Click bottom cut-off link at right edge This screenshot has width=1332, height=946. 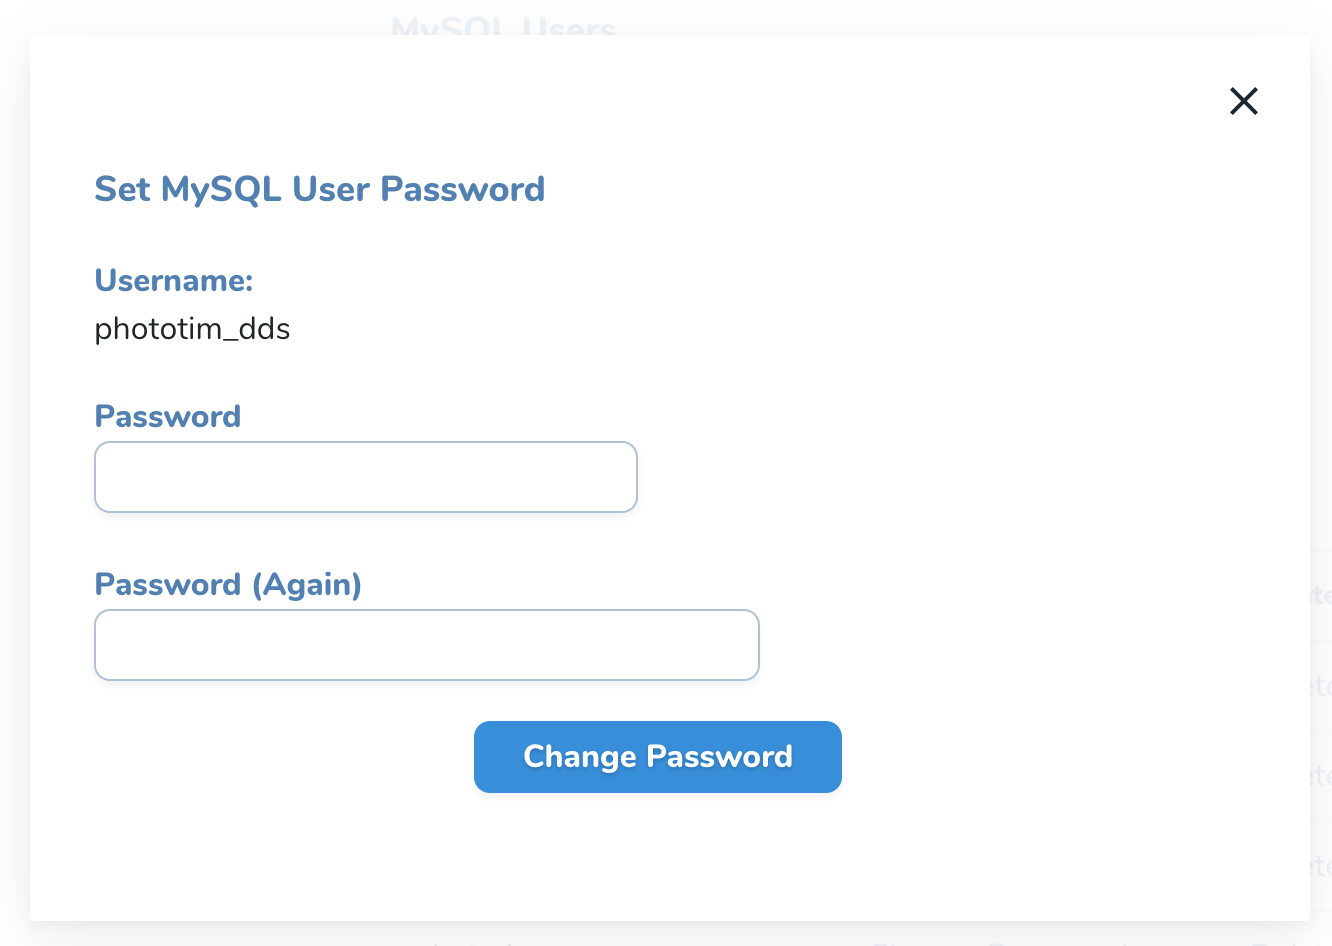click(x=1321, y=866)
